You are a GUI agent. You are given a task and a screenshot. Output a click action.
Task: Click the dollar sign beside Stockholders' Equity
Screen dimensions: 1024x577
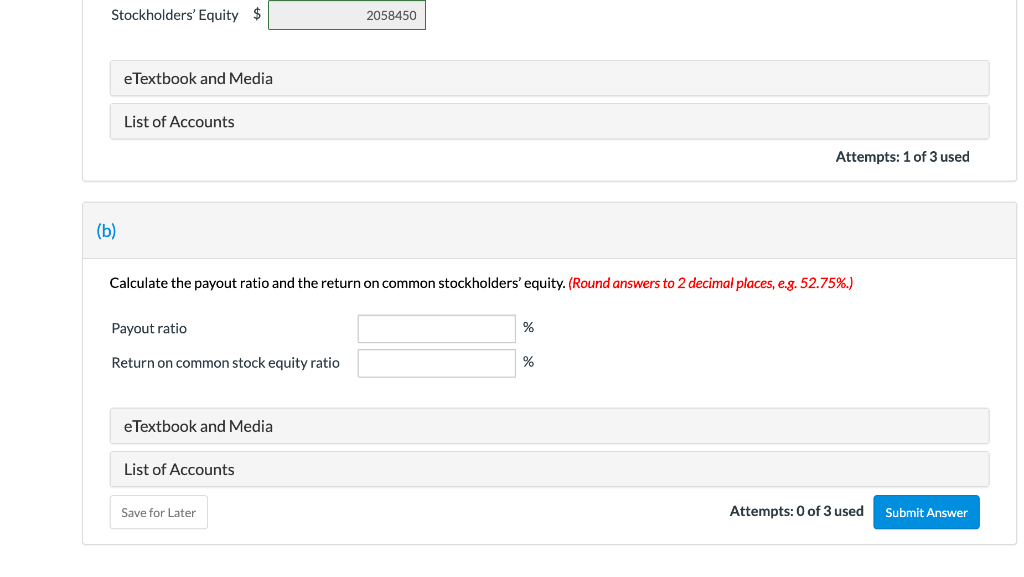[257, 14]
